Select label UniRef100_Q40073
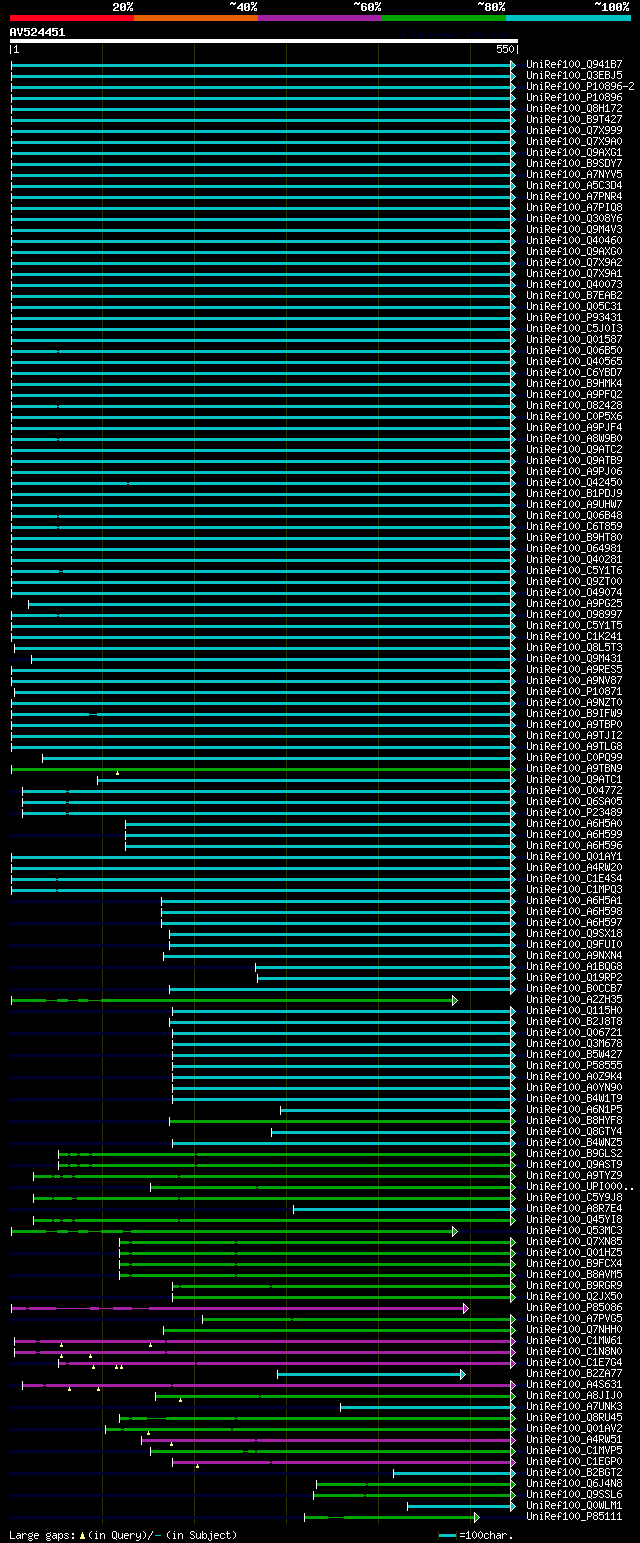The image size is (640, 1543). 574,284
